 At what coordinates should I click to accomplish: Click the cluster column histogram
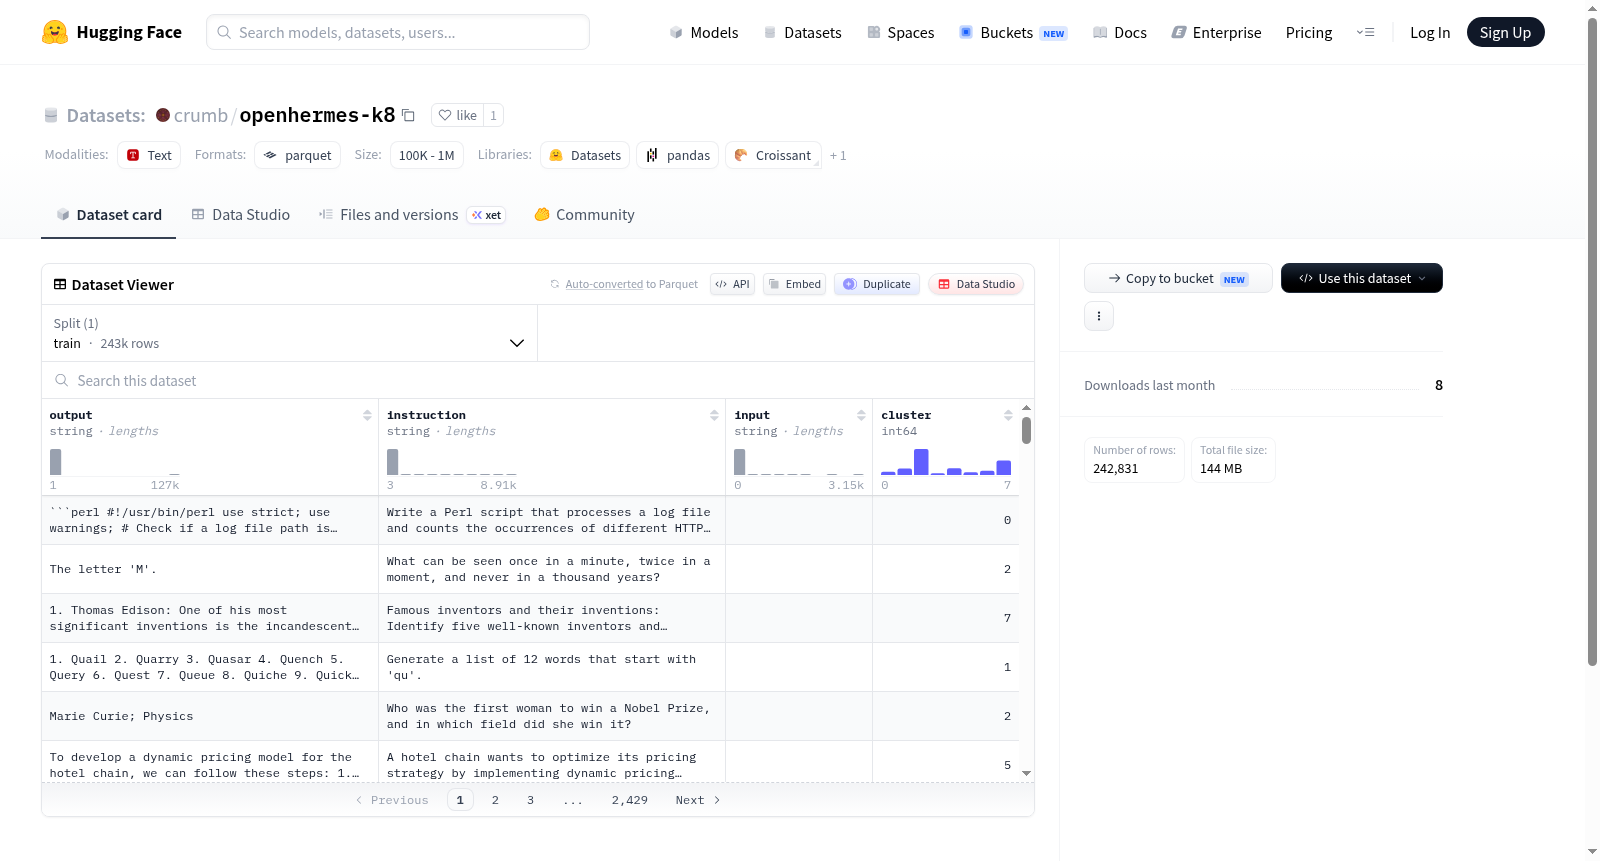tap(946, 462)
